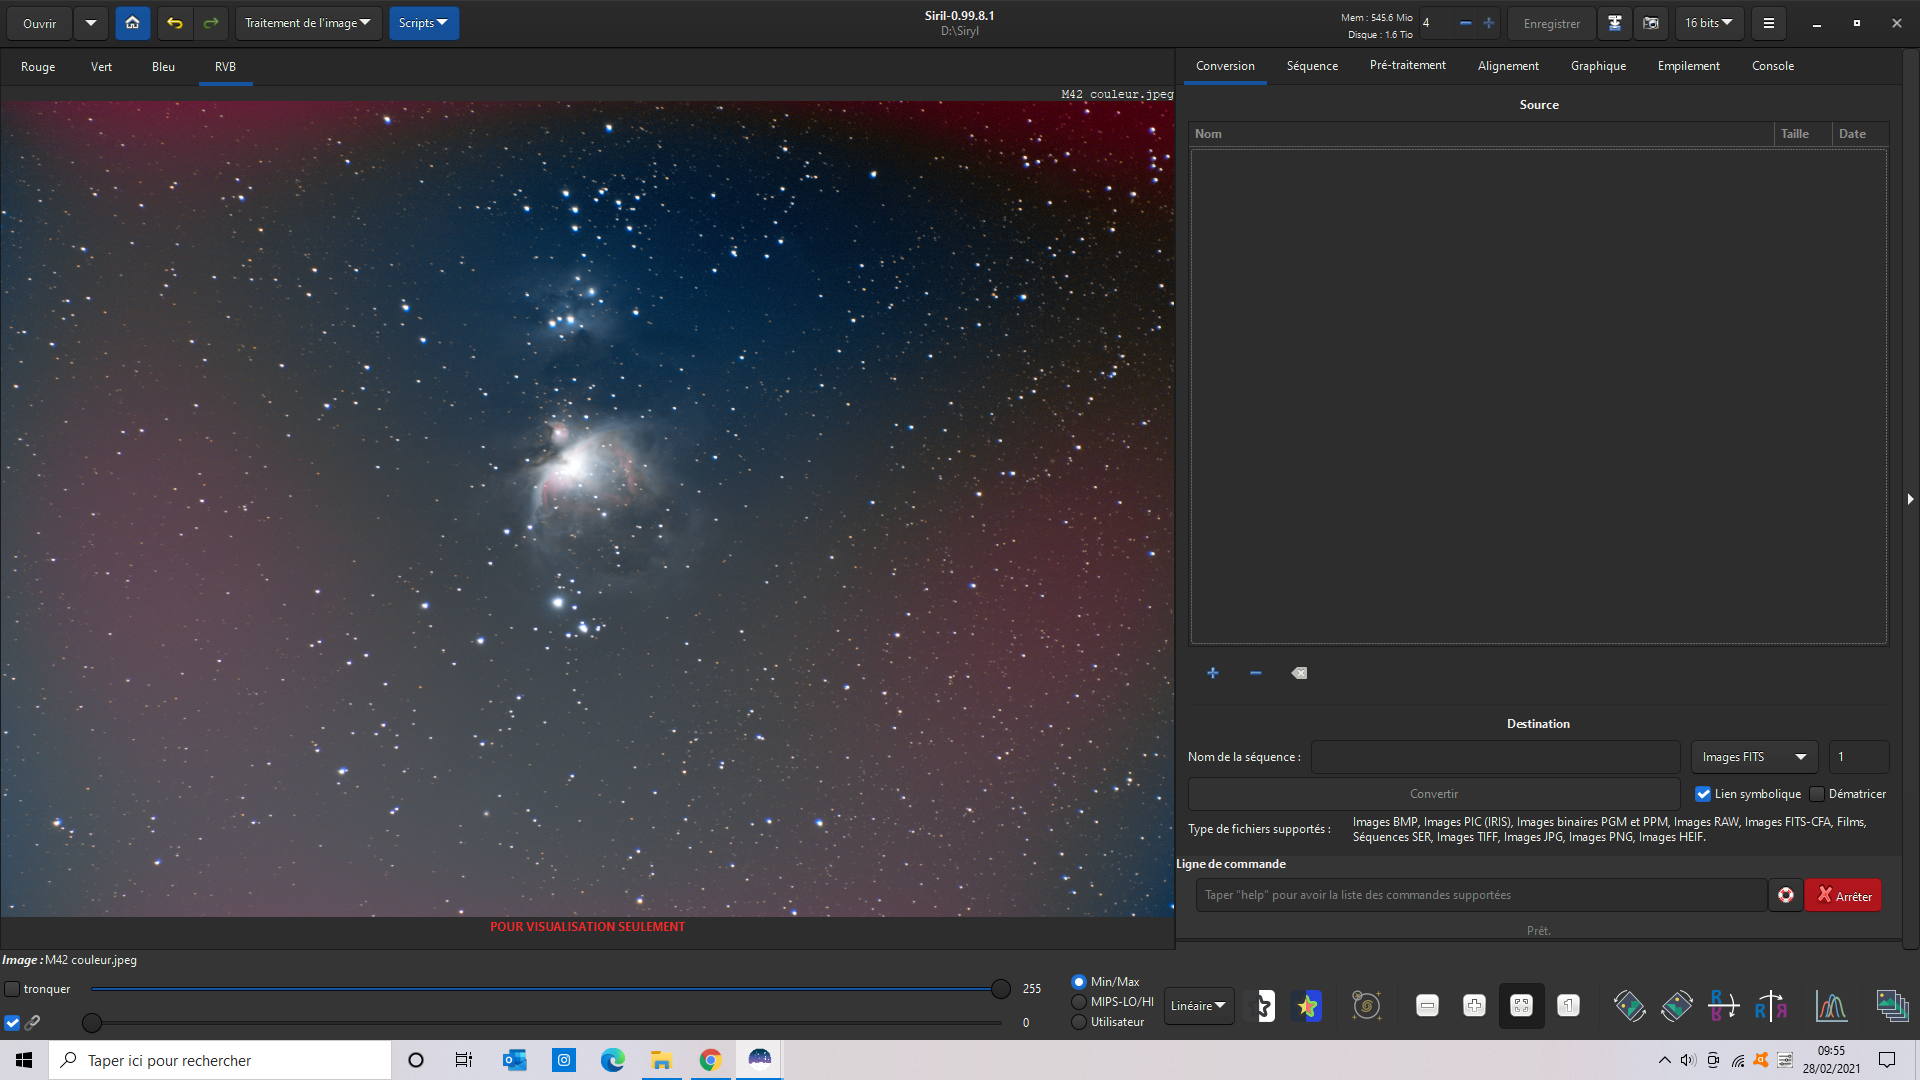1920x1080 pixels.
Task: Click the home directory icon
Action: point(132,23)
